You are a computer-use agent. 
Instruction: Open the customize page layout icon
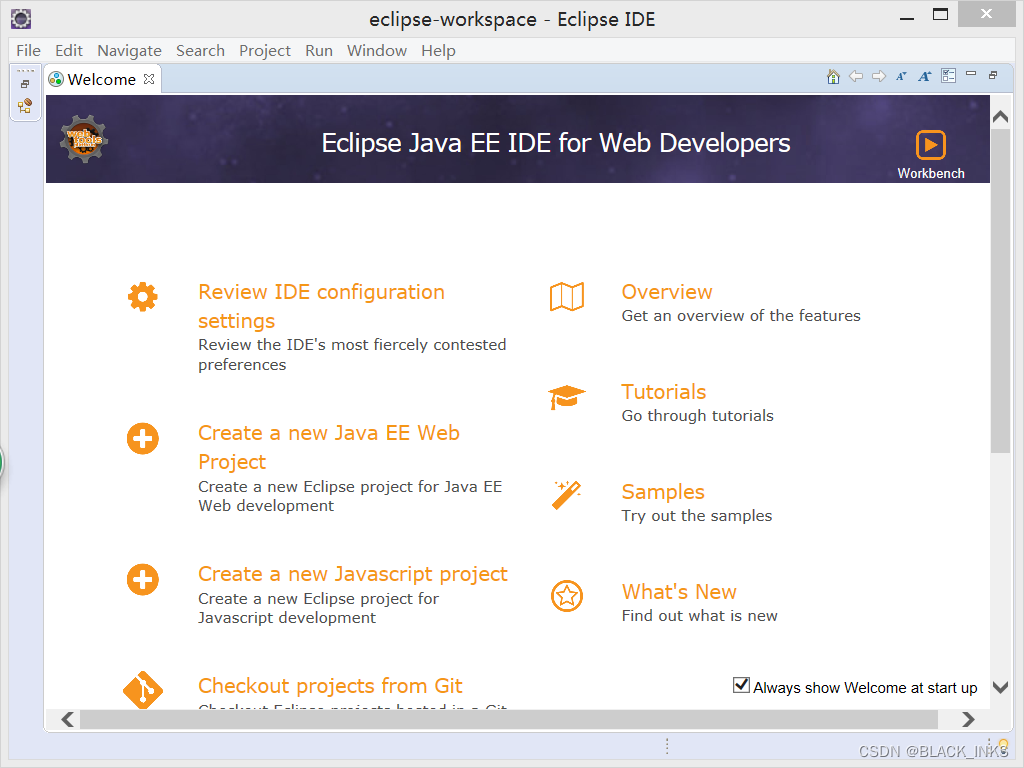pos(948,76)
